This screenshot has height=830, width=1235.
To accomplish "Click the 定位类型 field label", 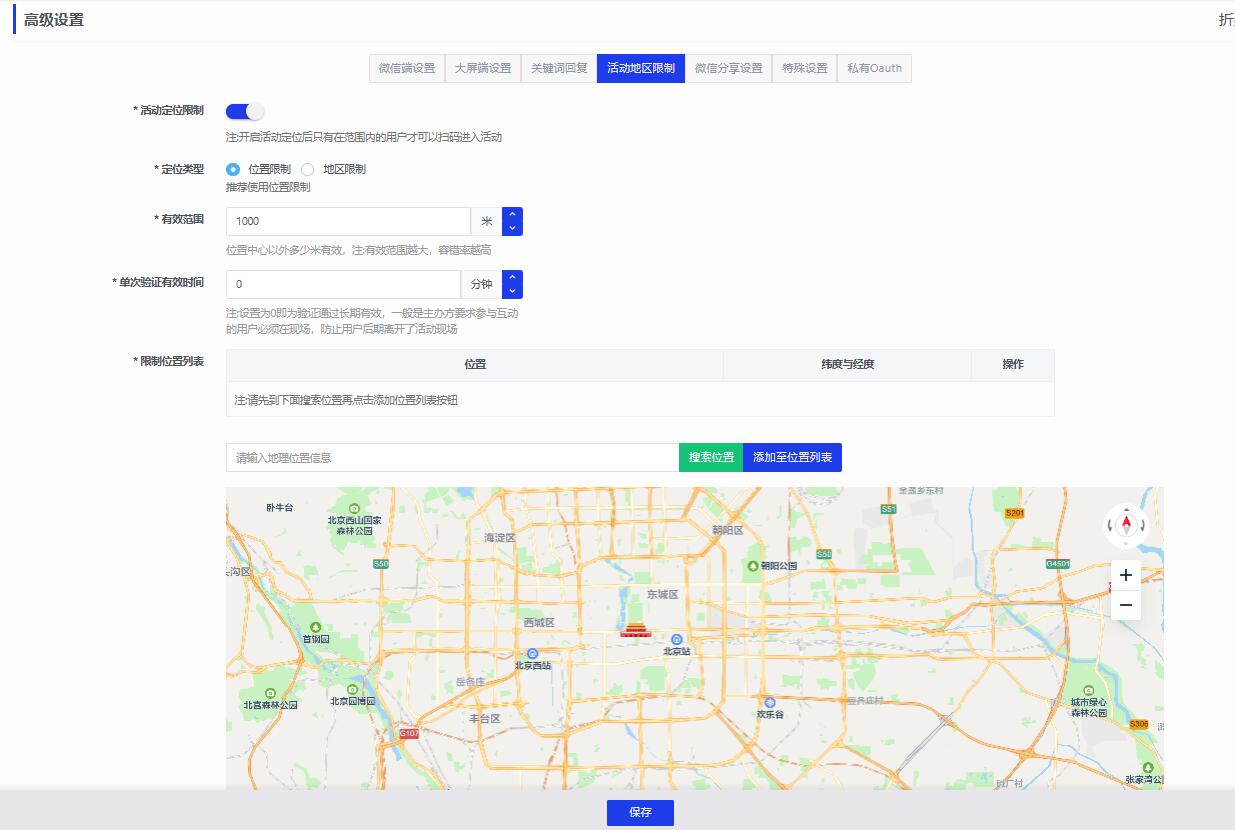I will coord(180,169).
